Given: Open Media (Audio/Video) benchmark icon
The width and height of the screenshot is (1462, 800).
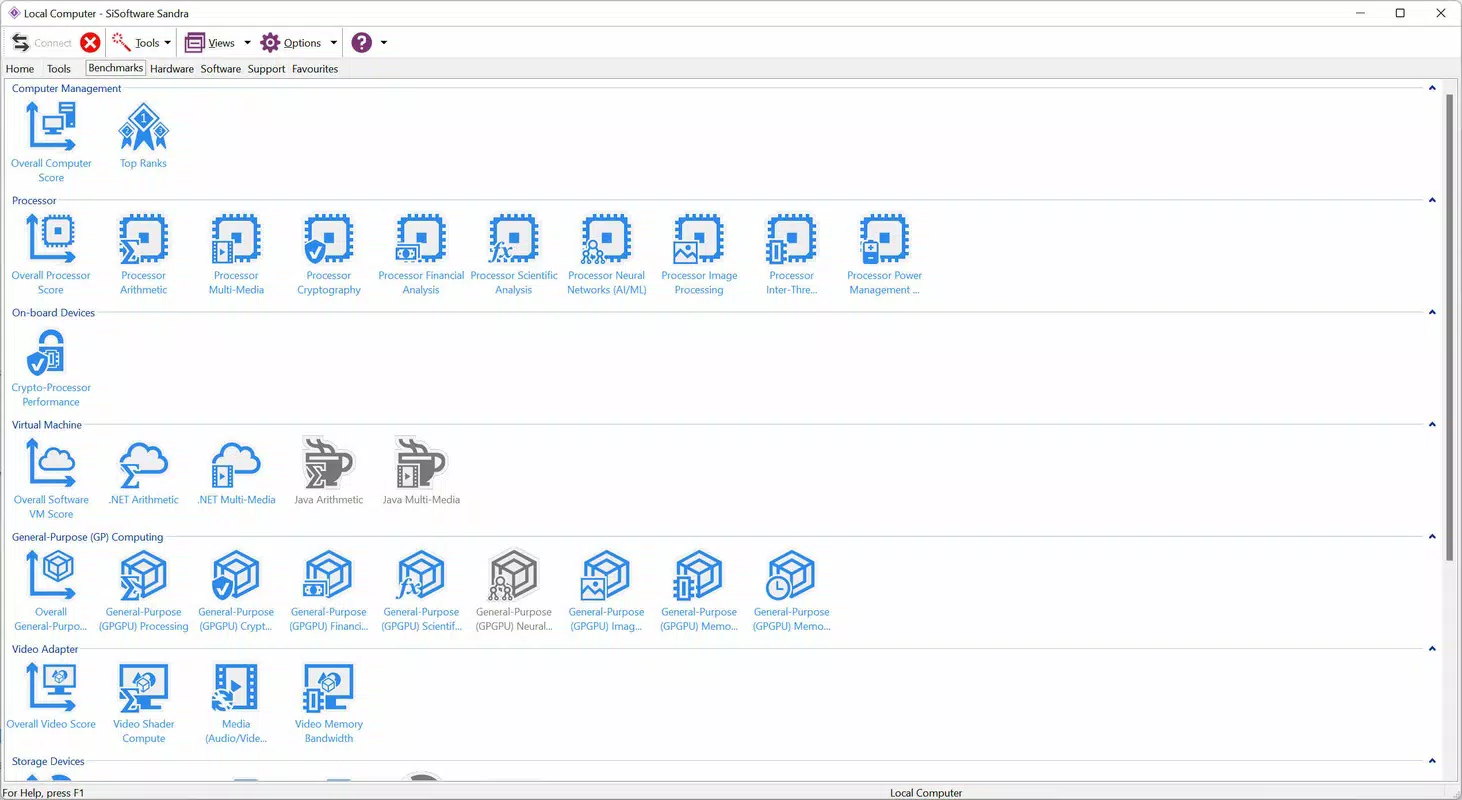Looking at the screenshot, I should click(x=236, y=702).
